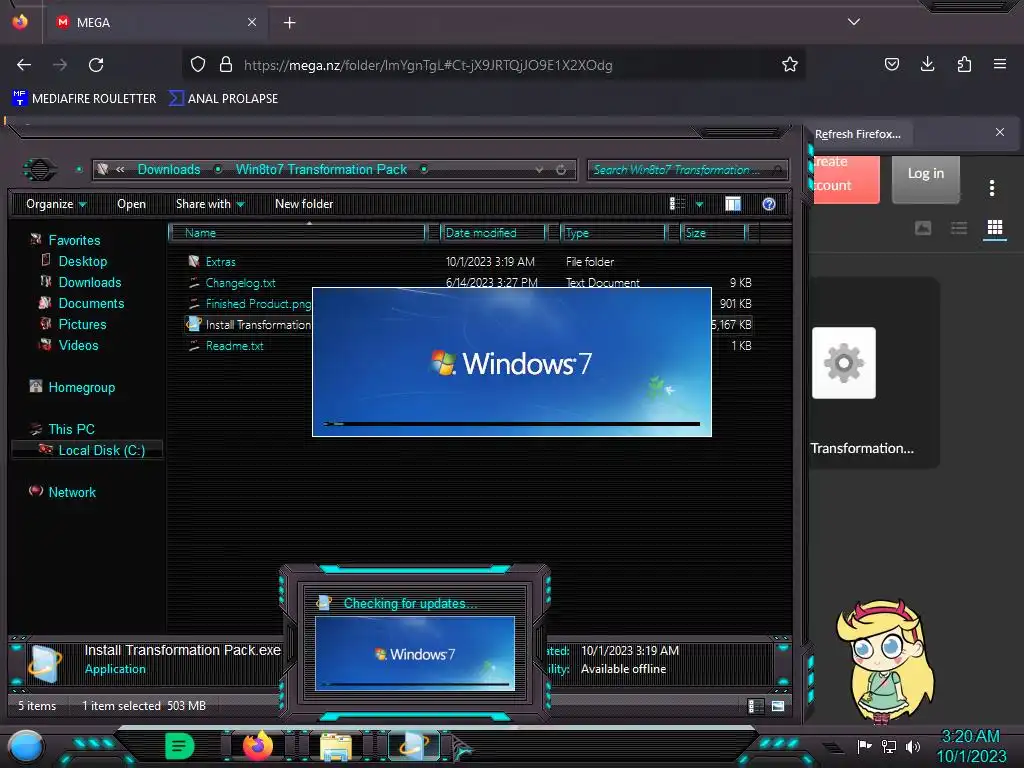Viewport: 1024px width, 768px height.
Task: Toggle Explorer preview pane
Action: point(733,204)
